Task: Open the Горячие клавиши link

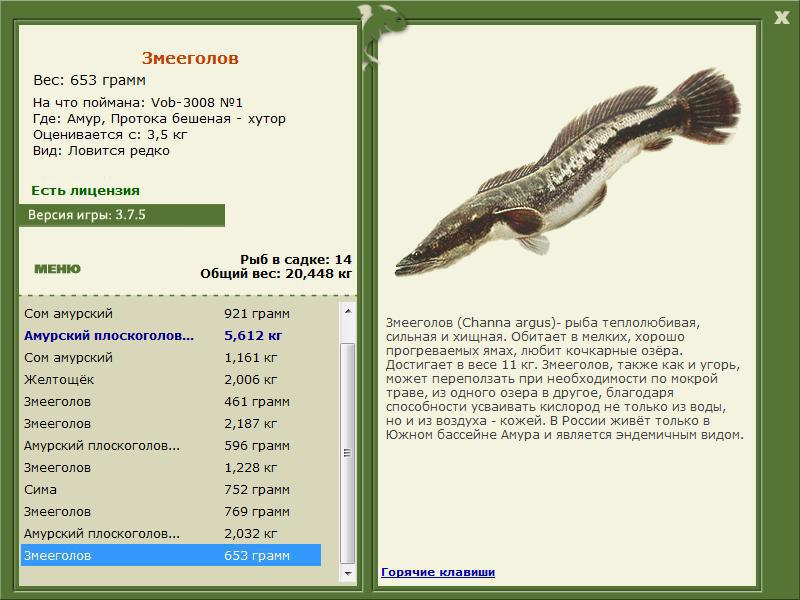Action: coord(438,572)
